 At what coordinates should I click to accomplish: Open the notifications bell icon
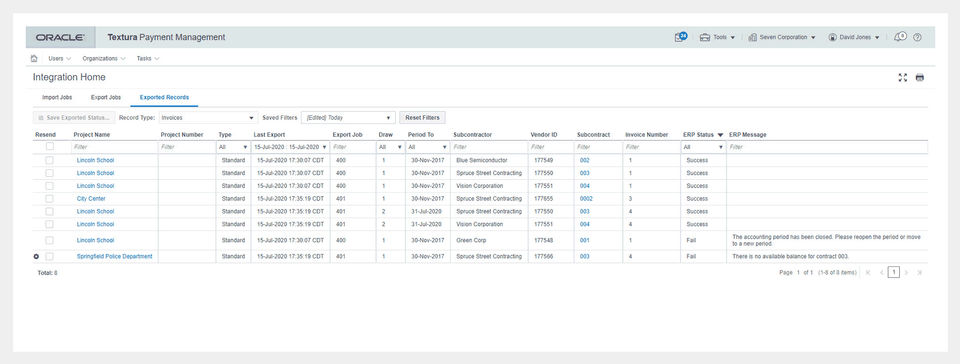click(899, 37)
